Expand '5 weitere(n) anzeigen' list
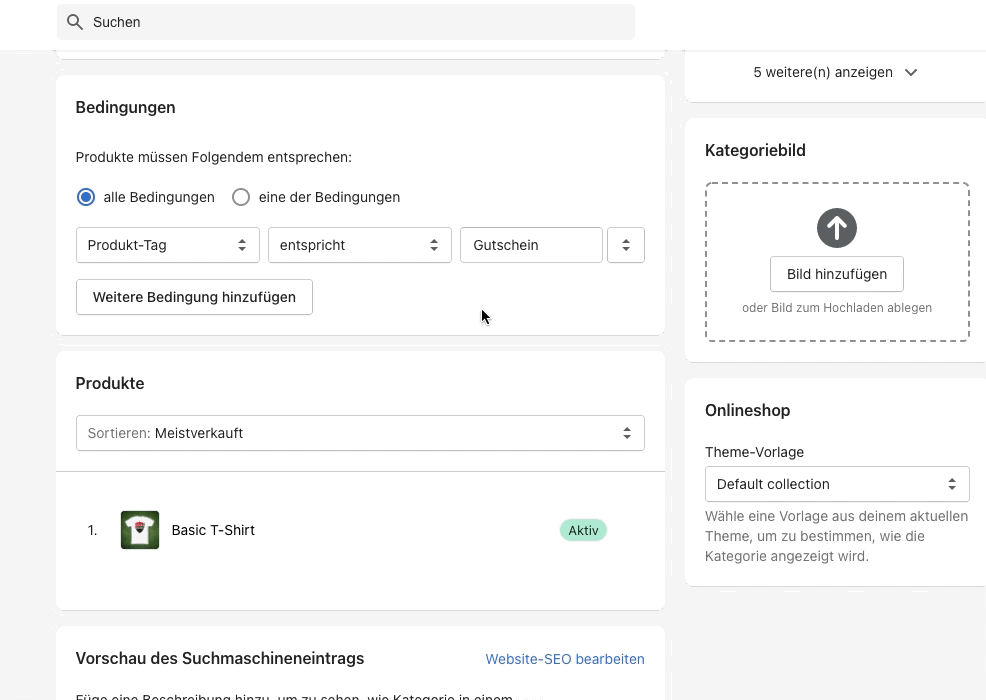Viewport: 986px width, 700px height. point(822,73)
